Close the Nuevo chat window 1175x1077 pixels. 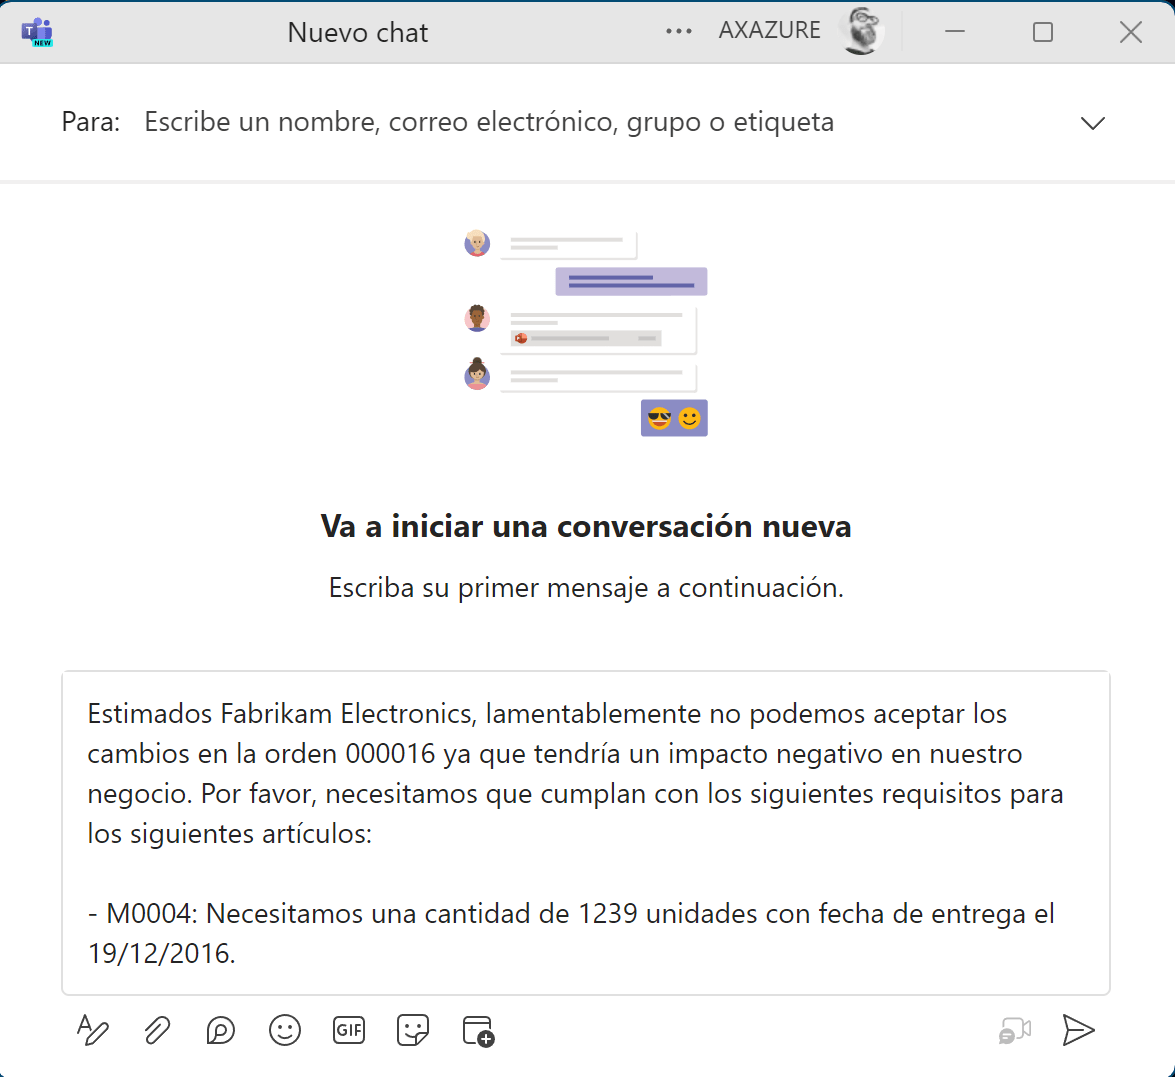point(1131,32)
